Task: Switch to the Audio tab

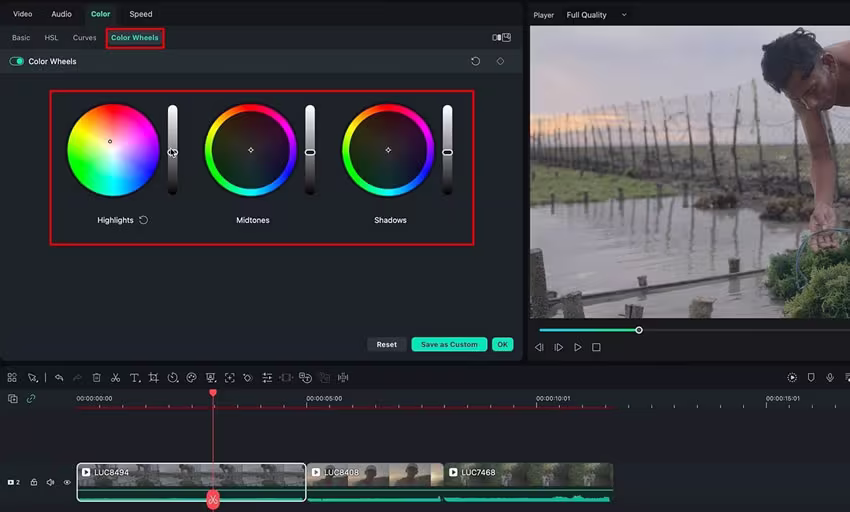Action: (61, 14)
